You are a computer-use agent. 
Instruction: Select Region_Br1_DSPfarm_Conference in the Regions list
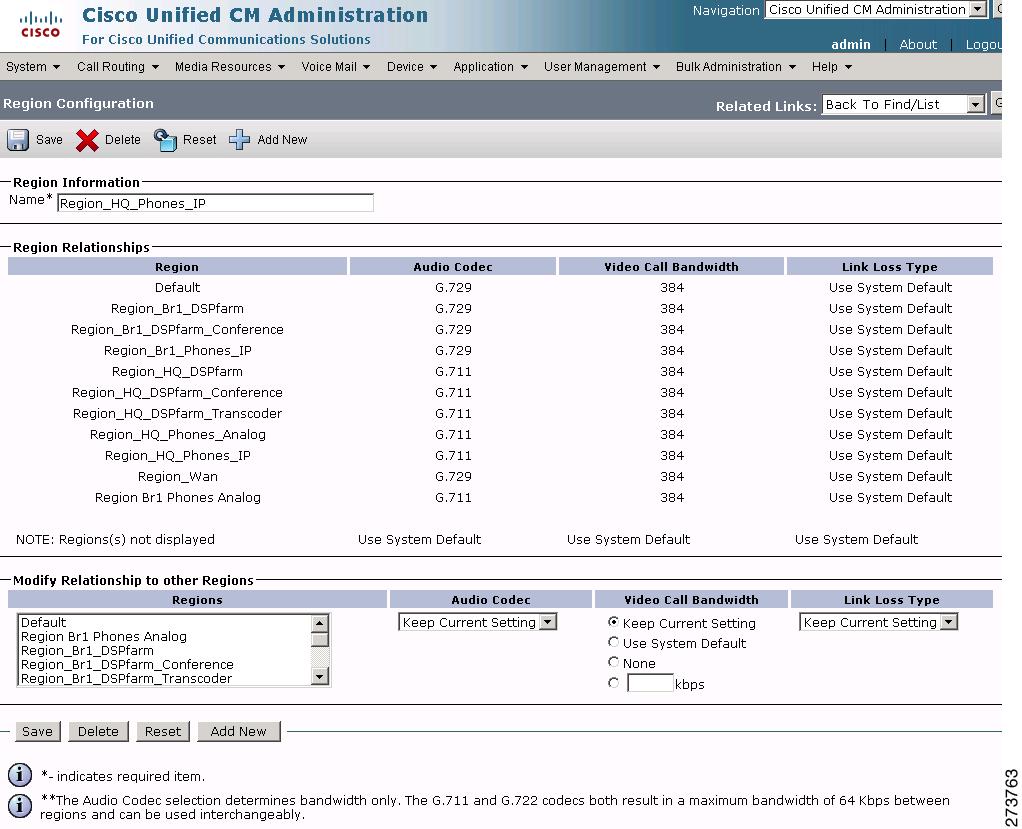166,664
